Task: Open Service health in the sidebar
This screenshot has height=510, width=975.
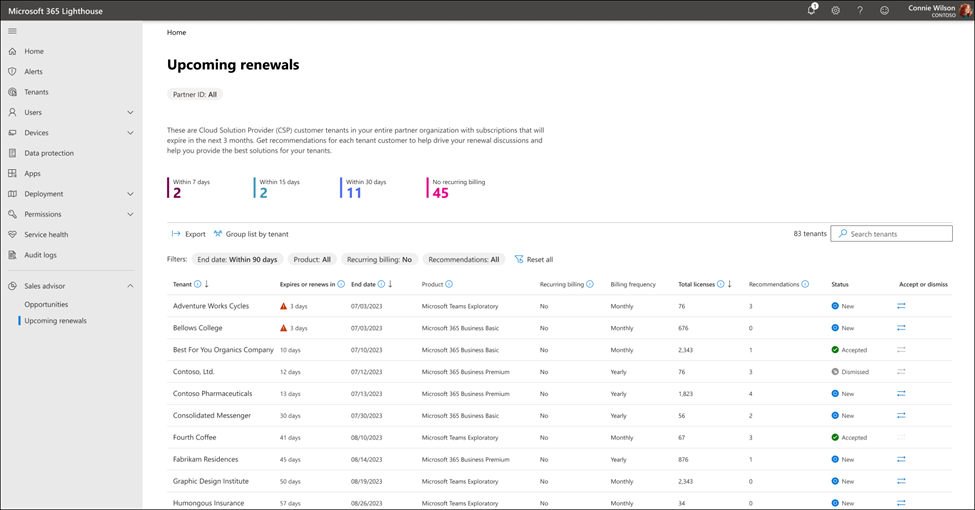Action: [x=46, y=234]
